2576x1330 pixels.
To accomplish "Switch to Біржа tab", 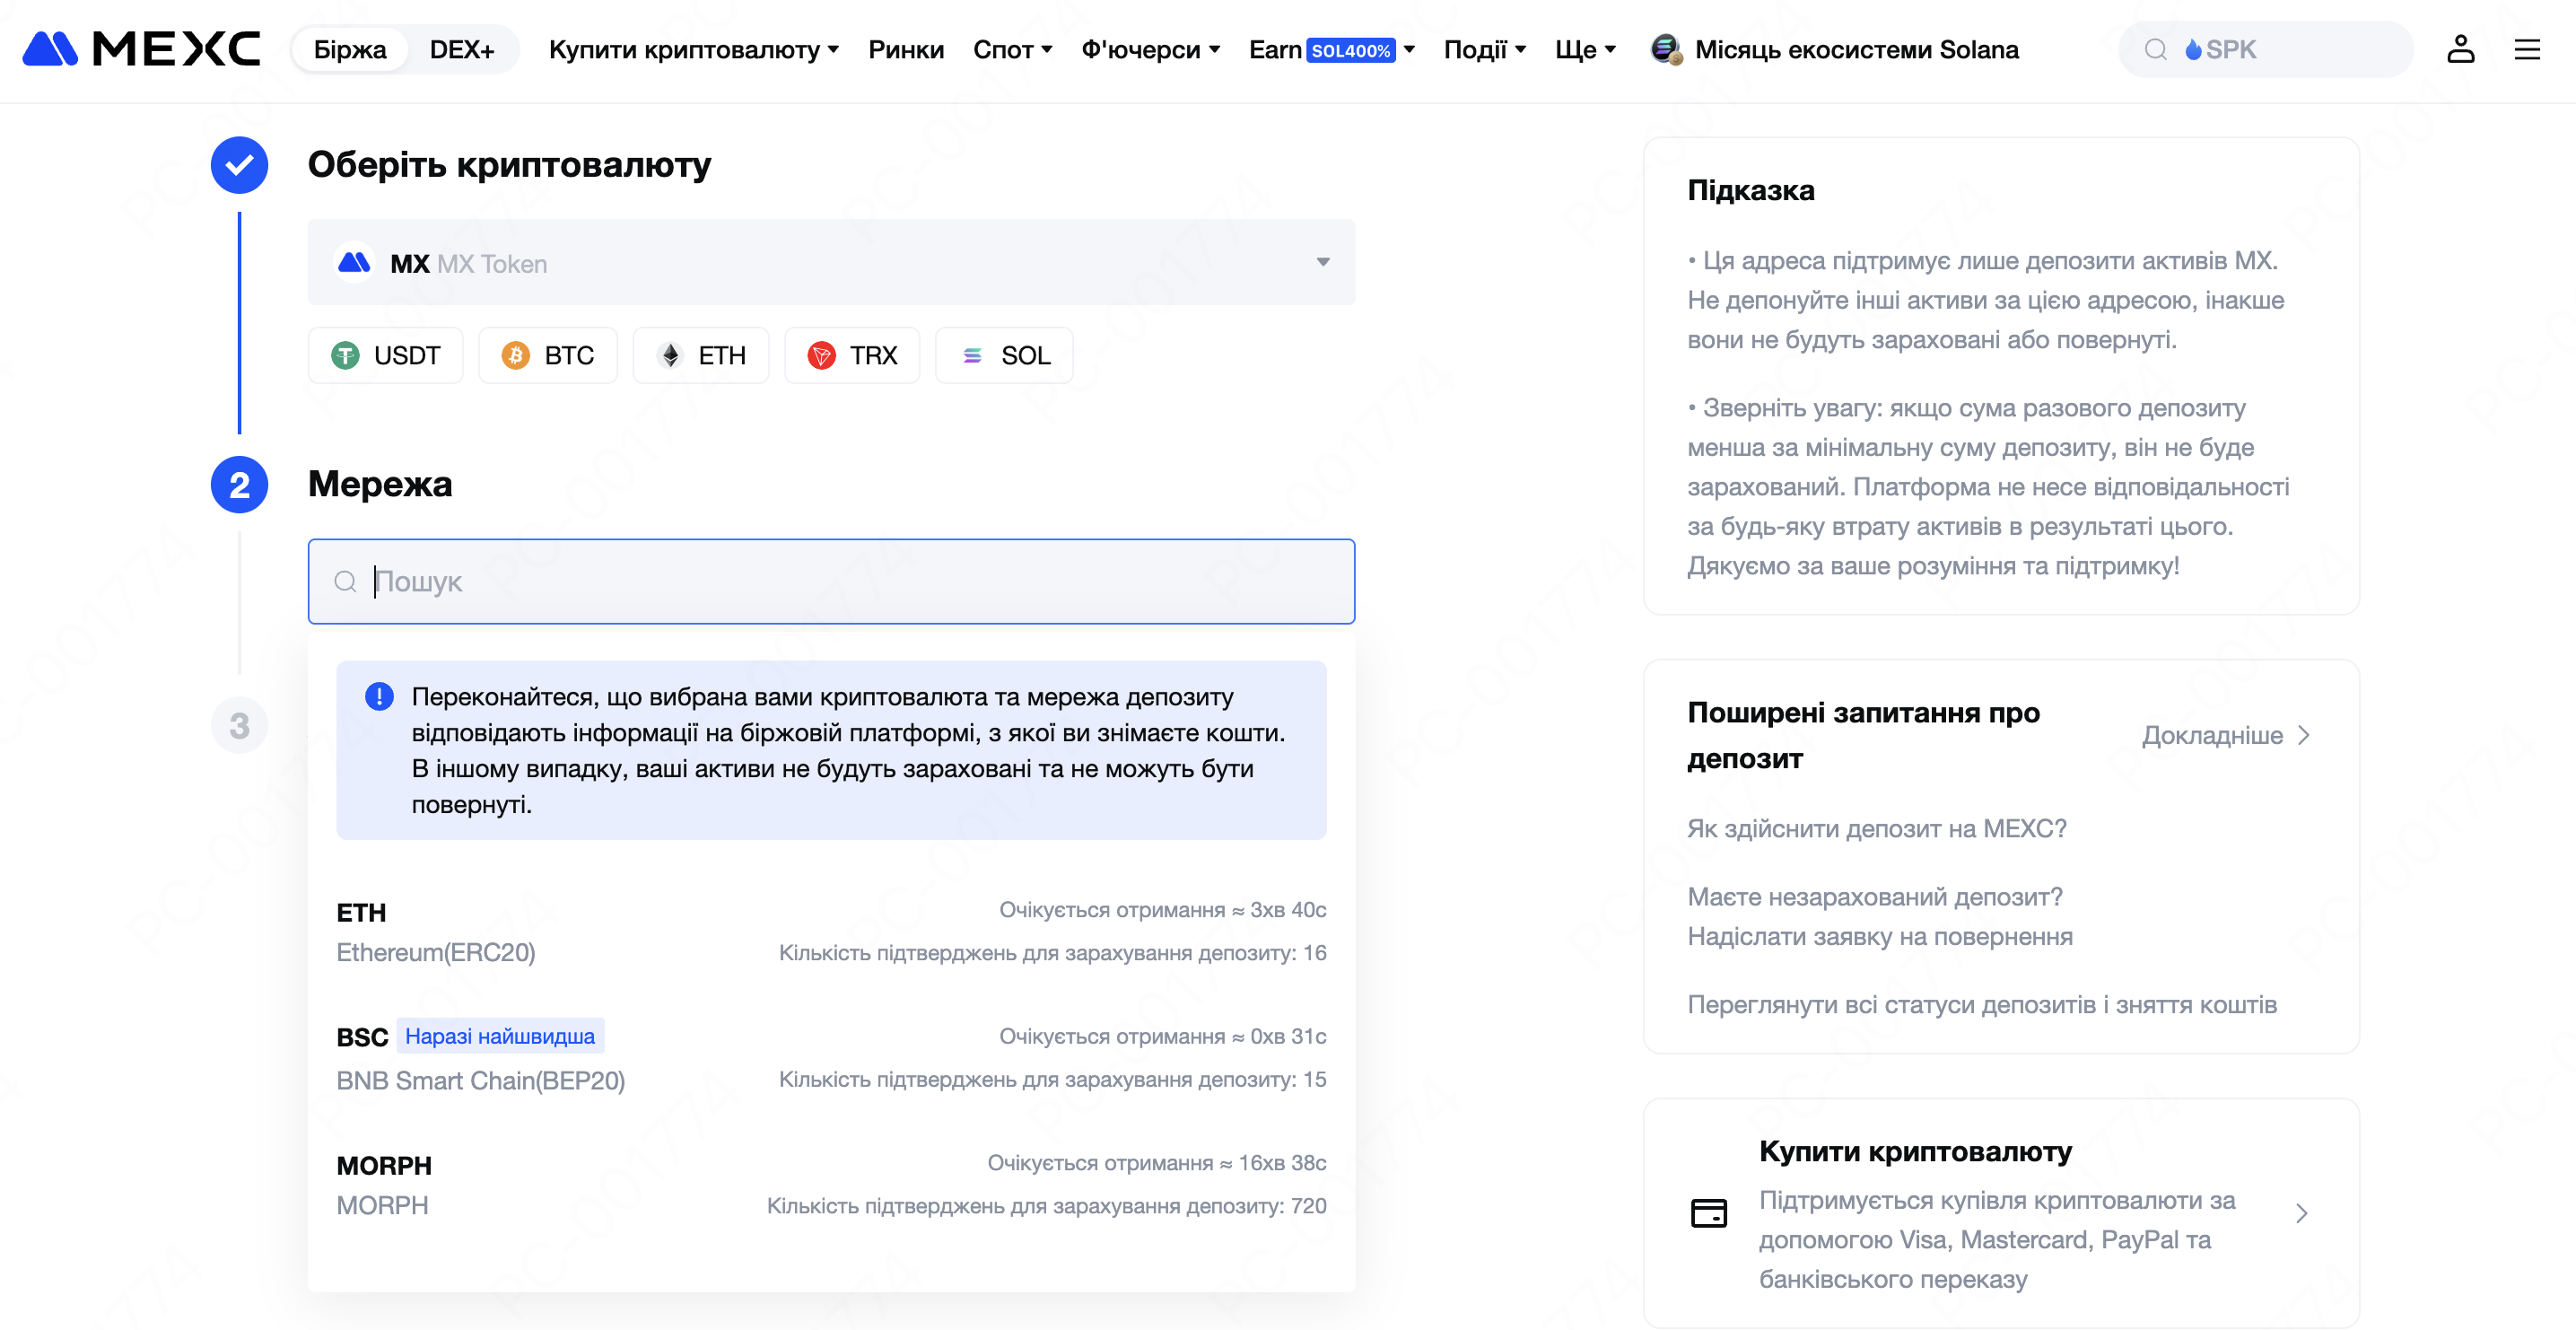I will coord(350,49).
